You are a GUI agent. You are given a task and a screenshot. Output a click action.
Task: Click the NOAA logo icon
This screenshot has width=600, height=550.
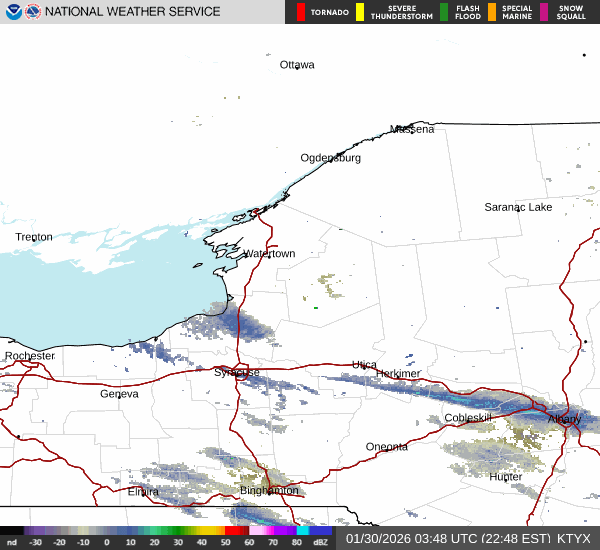point(11,12)
